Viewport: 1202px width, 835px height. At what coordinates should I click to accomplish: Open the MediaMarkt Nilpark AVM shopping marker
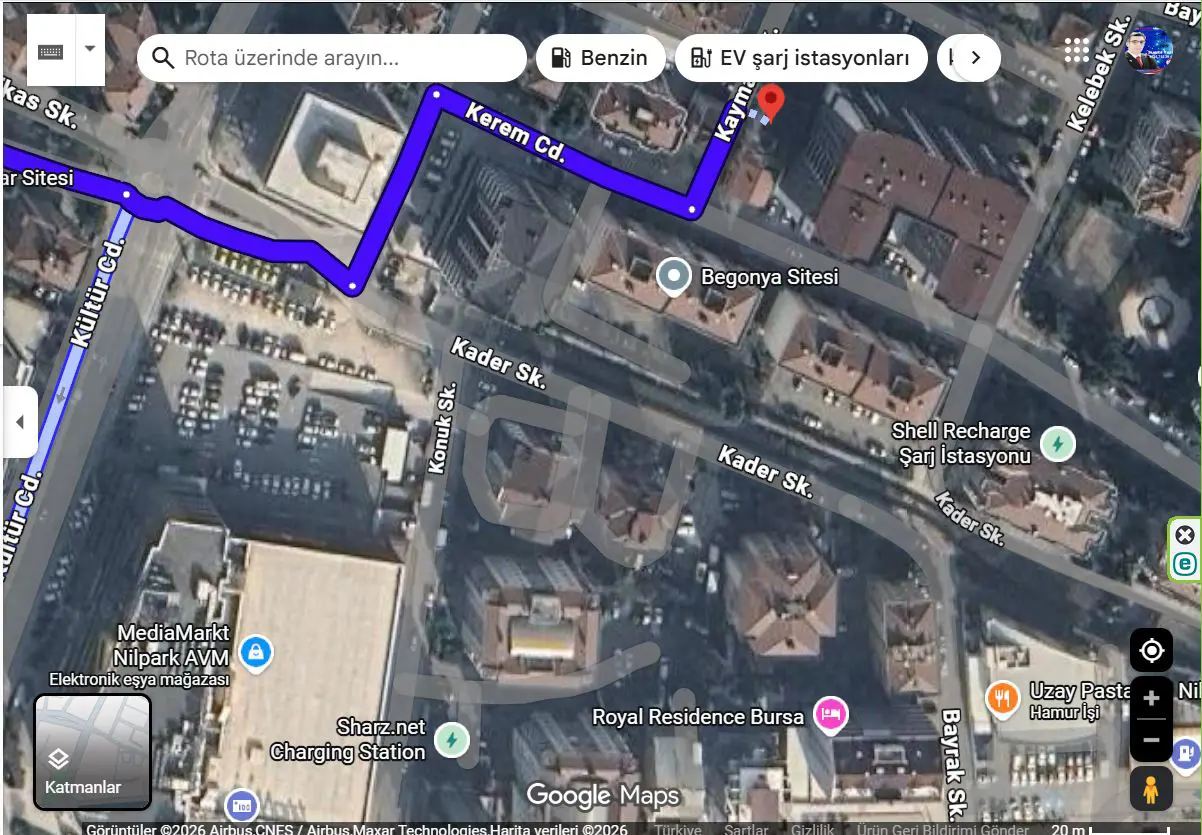click(256, 654)
